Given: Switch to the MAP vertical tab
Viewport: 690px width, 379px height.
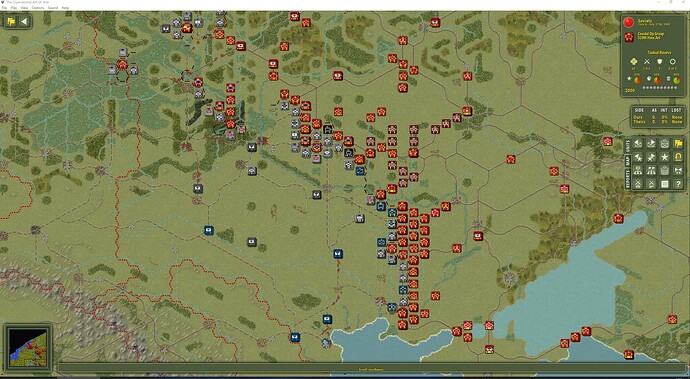Looking at the screenshot, I should pyautogui.click(x=628, y=161).
